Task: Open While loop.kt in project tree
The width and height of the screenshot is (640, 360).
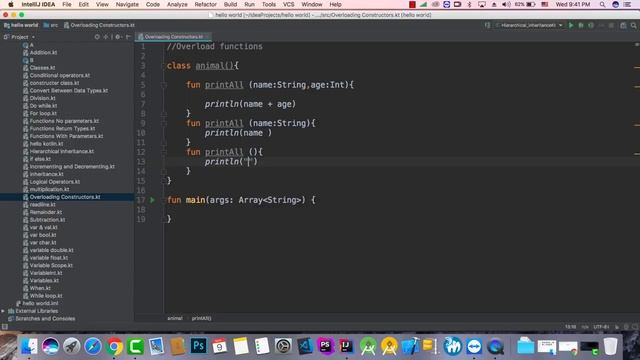Action: click(x=46, y=296)
